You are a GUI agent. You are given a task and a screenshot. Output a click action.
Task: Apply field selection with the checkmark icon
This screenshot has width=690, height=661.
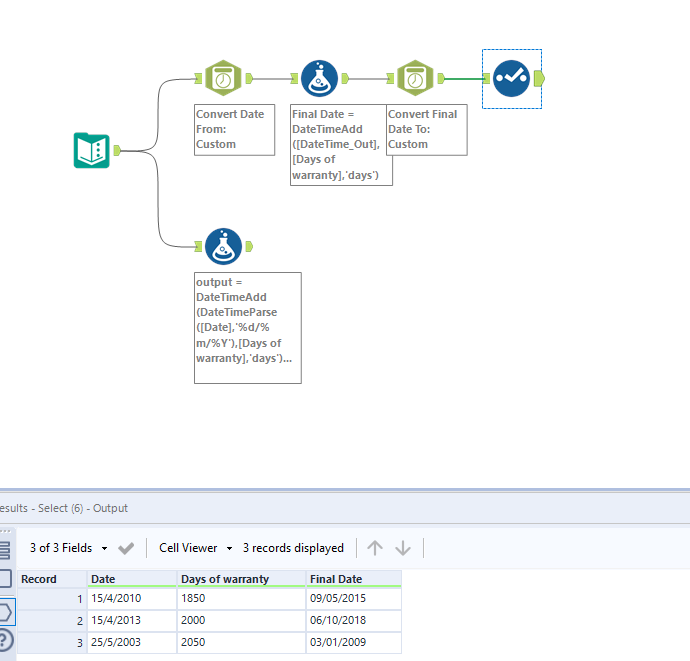click(x=126, y=548)
